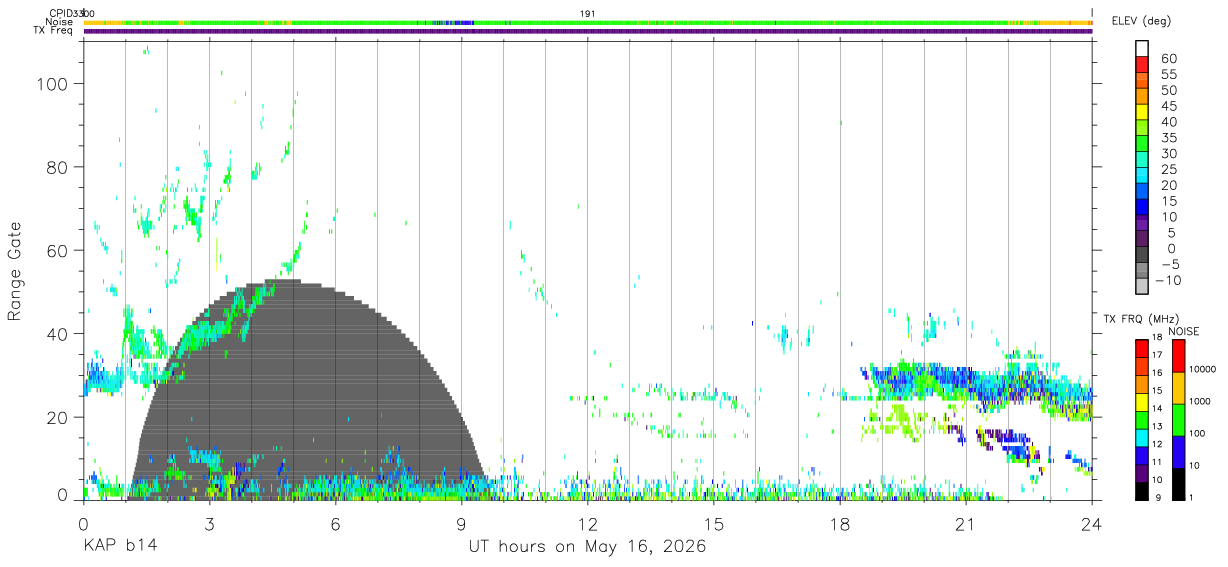Click the '80' tick on the Range Gate axis
Image resolution: width=1228 pixels, height=567 pixels.
click(x=59, y=167)
